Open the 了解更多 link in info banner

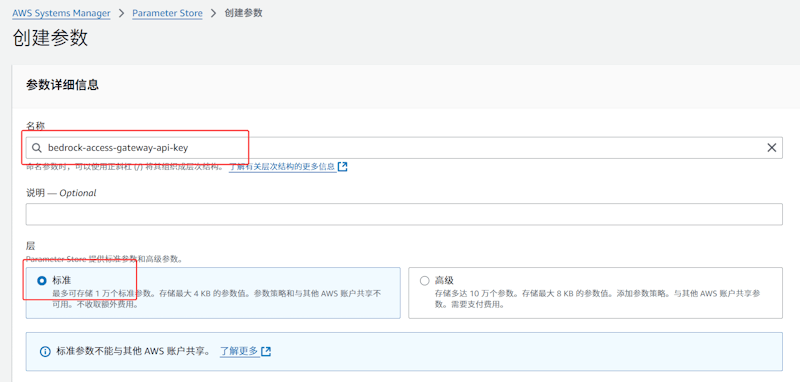click(x=239, y=351)
